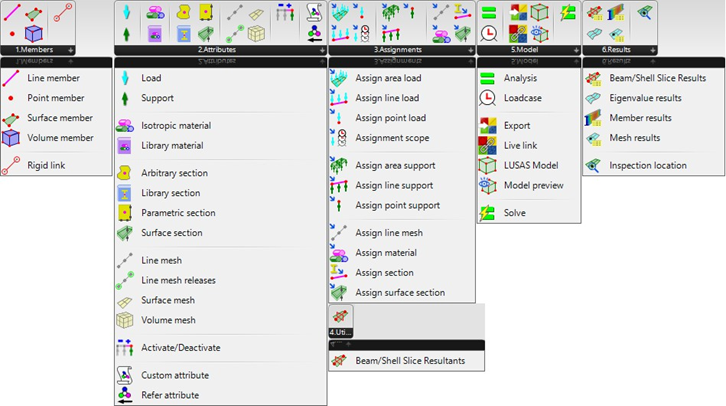
Task: Open Isotropic material attribute
Action: (176, 126)
